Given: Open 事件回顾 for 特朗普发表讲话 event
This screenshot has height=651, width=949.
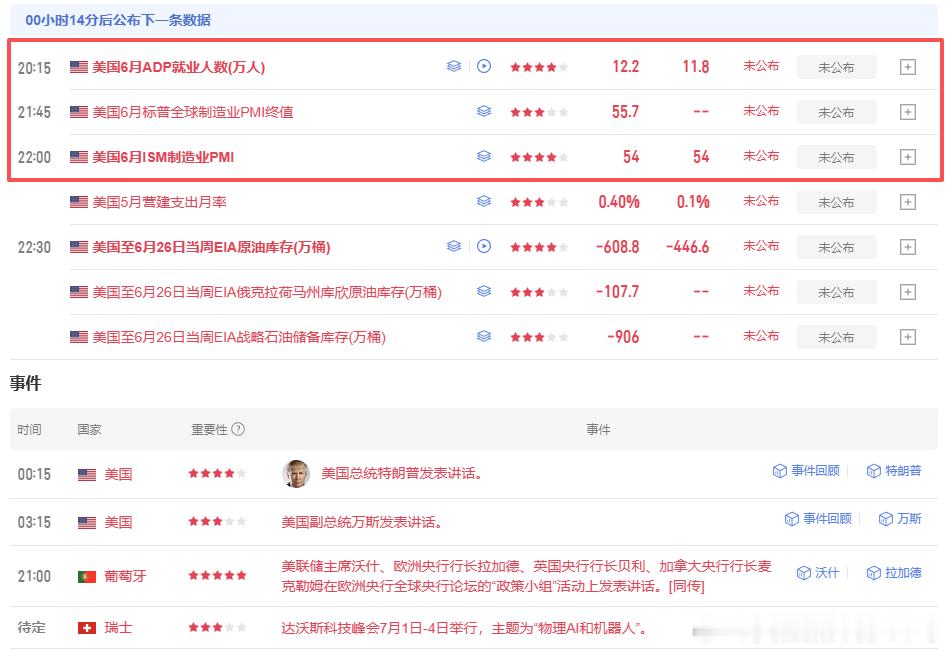Looking at the screenshot, I should click(806, 471).
